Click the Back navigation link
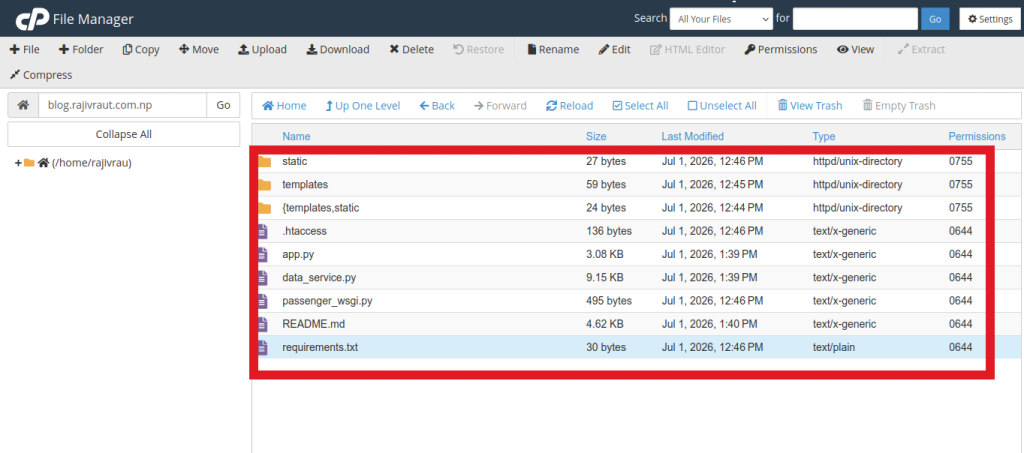Screen dimensions: 1024x453 coord(437,106)
